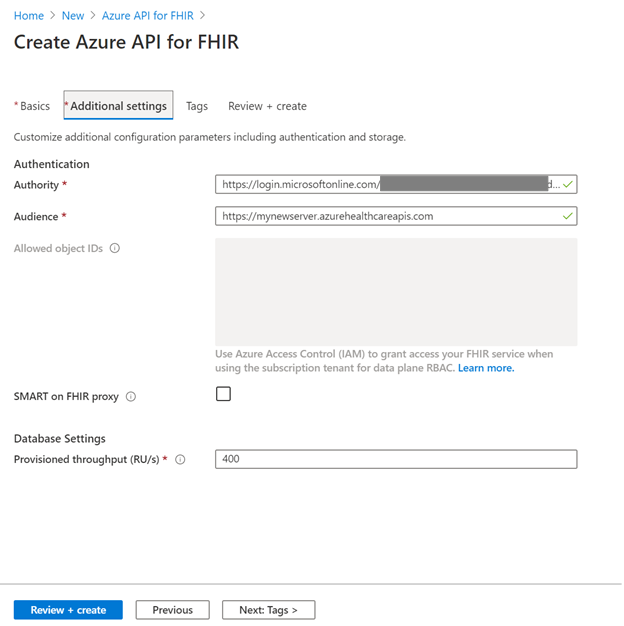Click the Allowed object IDs label
624x626 pixels.
coord(58,248)
